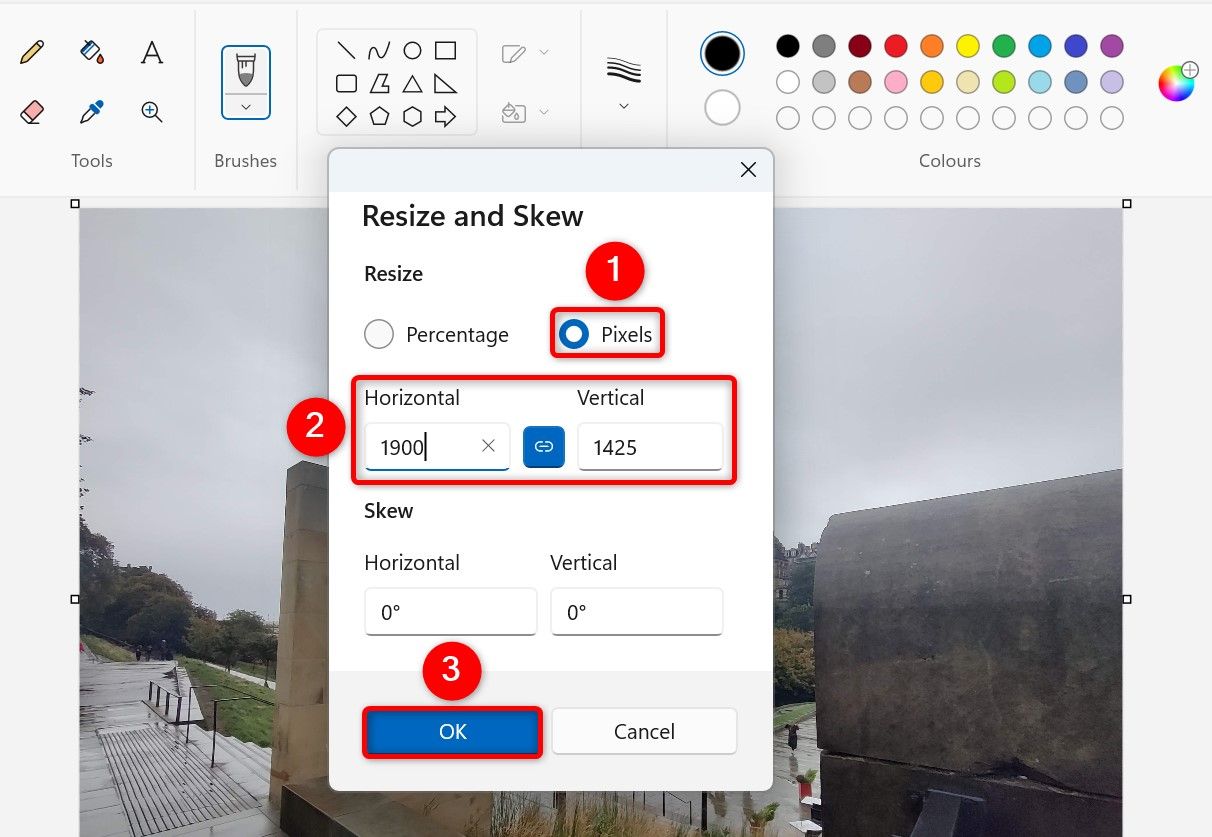Open the Brushes dropdown
Viewport: 1212px width, 837px height.
point(245,105)
